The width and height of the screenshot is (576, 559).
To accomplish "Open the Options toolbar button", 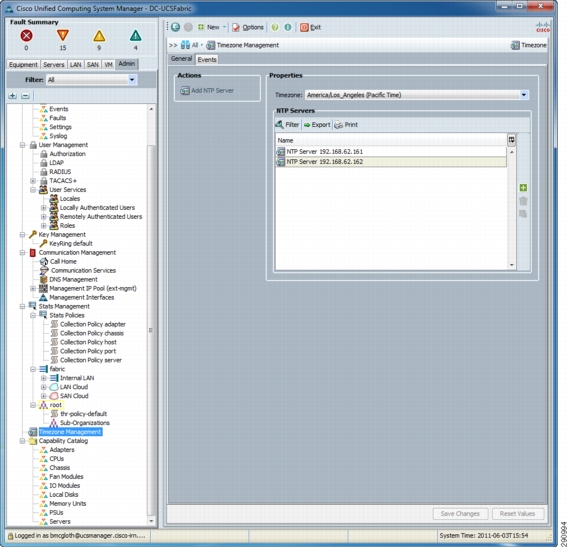I will click(248, 27).
